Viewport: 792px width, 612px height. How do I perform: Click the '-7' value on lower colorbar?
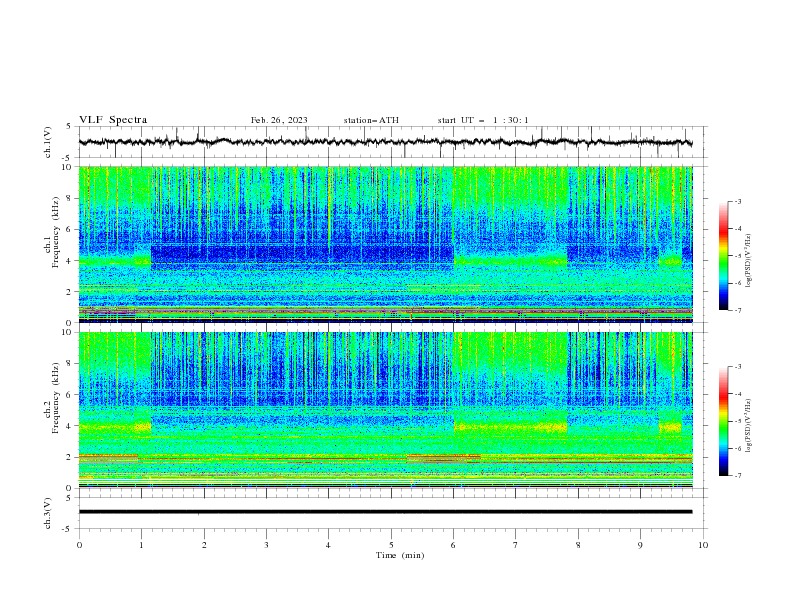click(737, 476)
